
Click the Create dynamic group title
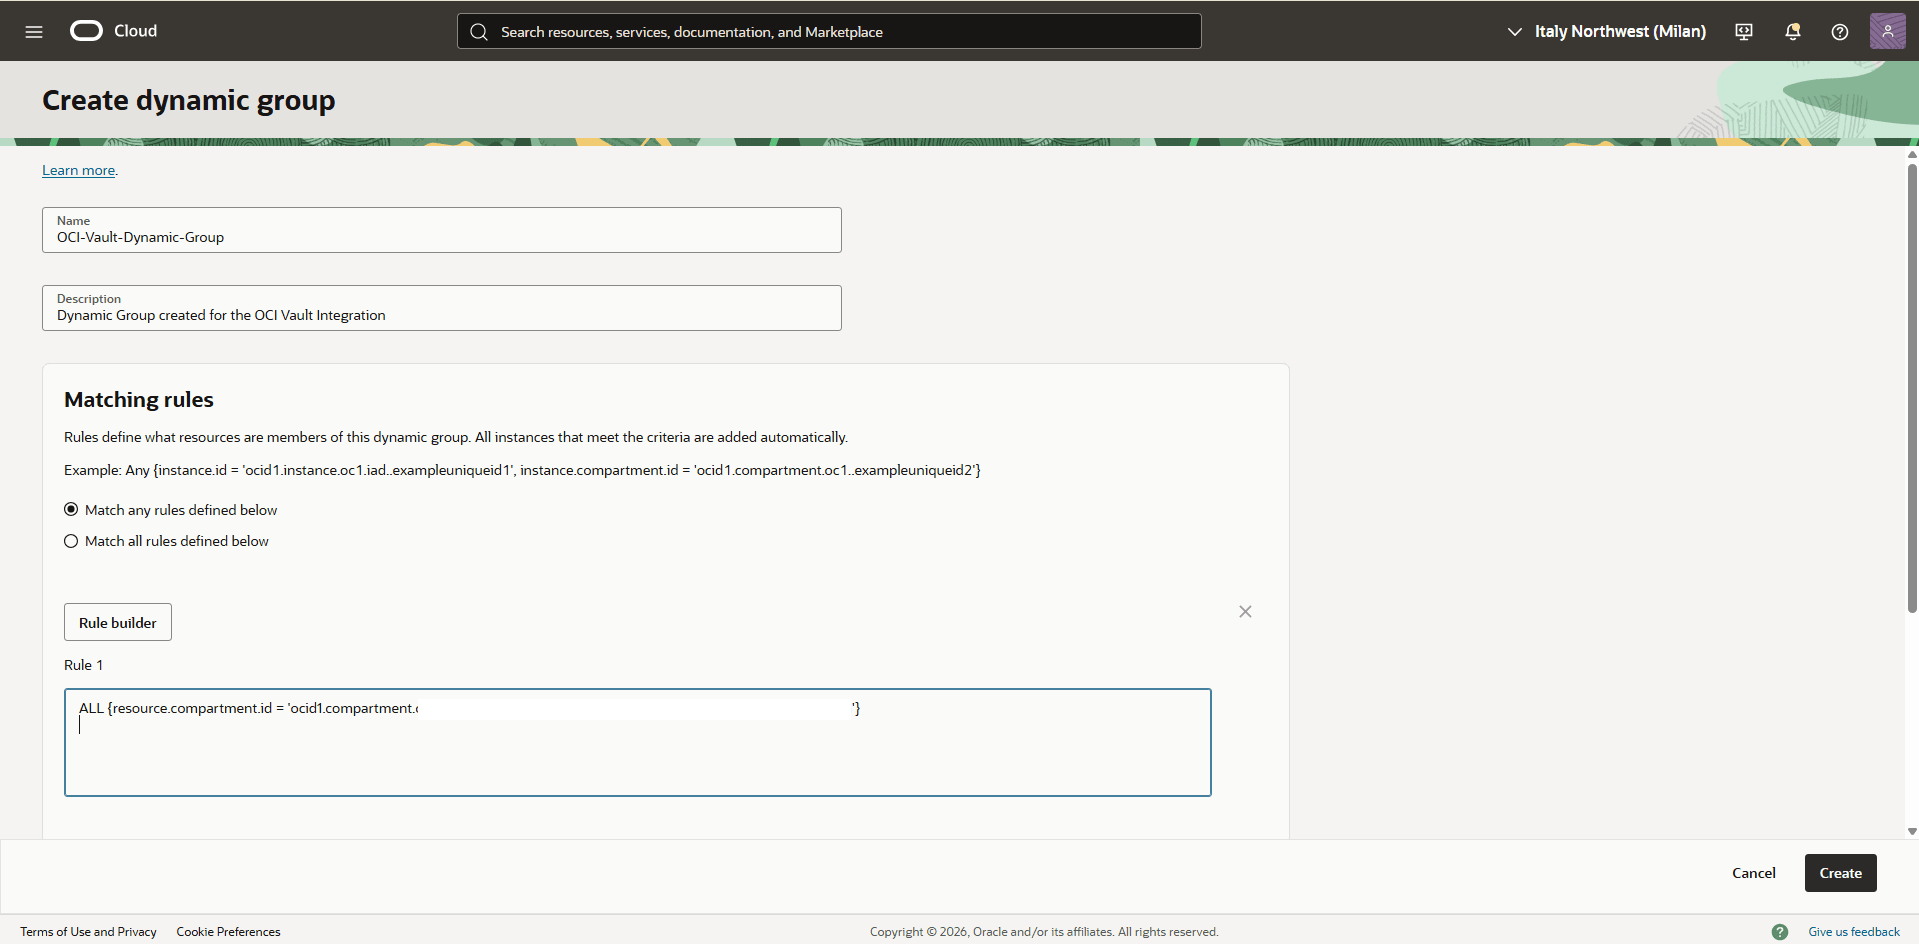(x=189, y=100)
